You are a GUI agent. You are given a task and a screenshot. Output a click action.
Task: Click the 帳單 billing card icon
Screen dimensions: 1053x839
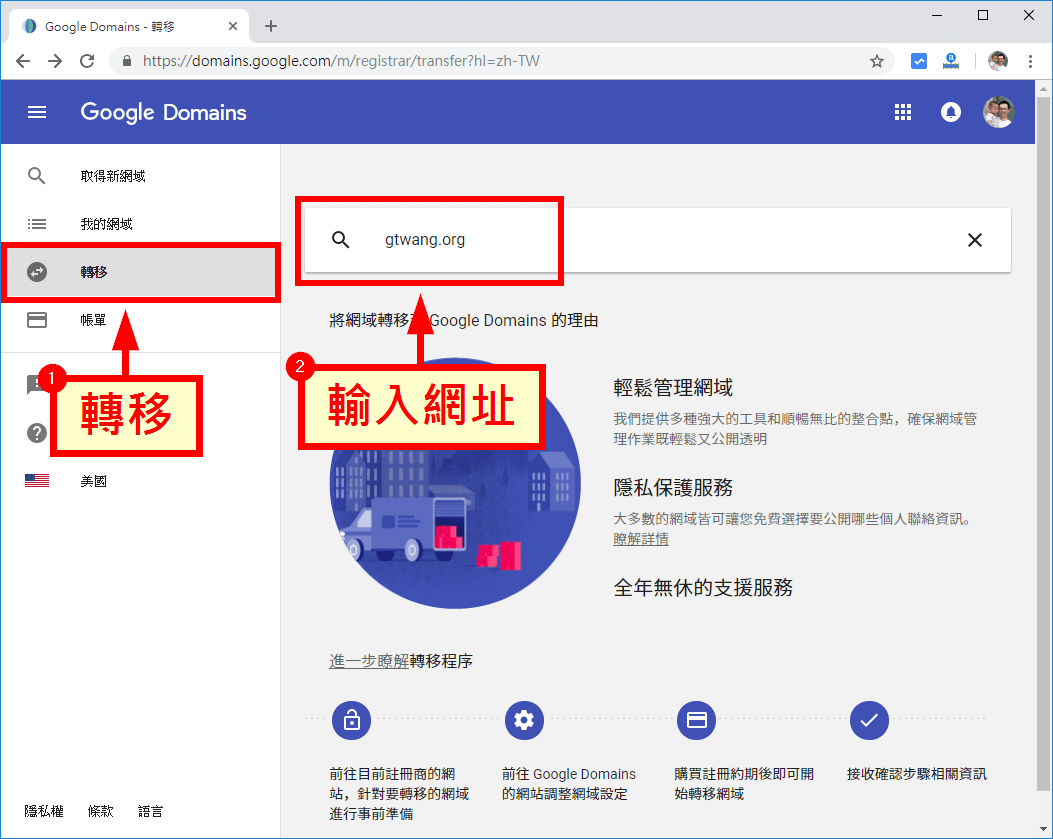[x=37, y=319]
